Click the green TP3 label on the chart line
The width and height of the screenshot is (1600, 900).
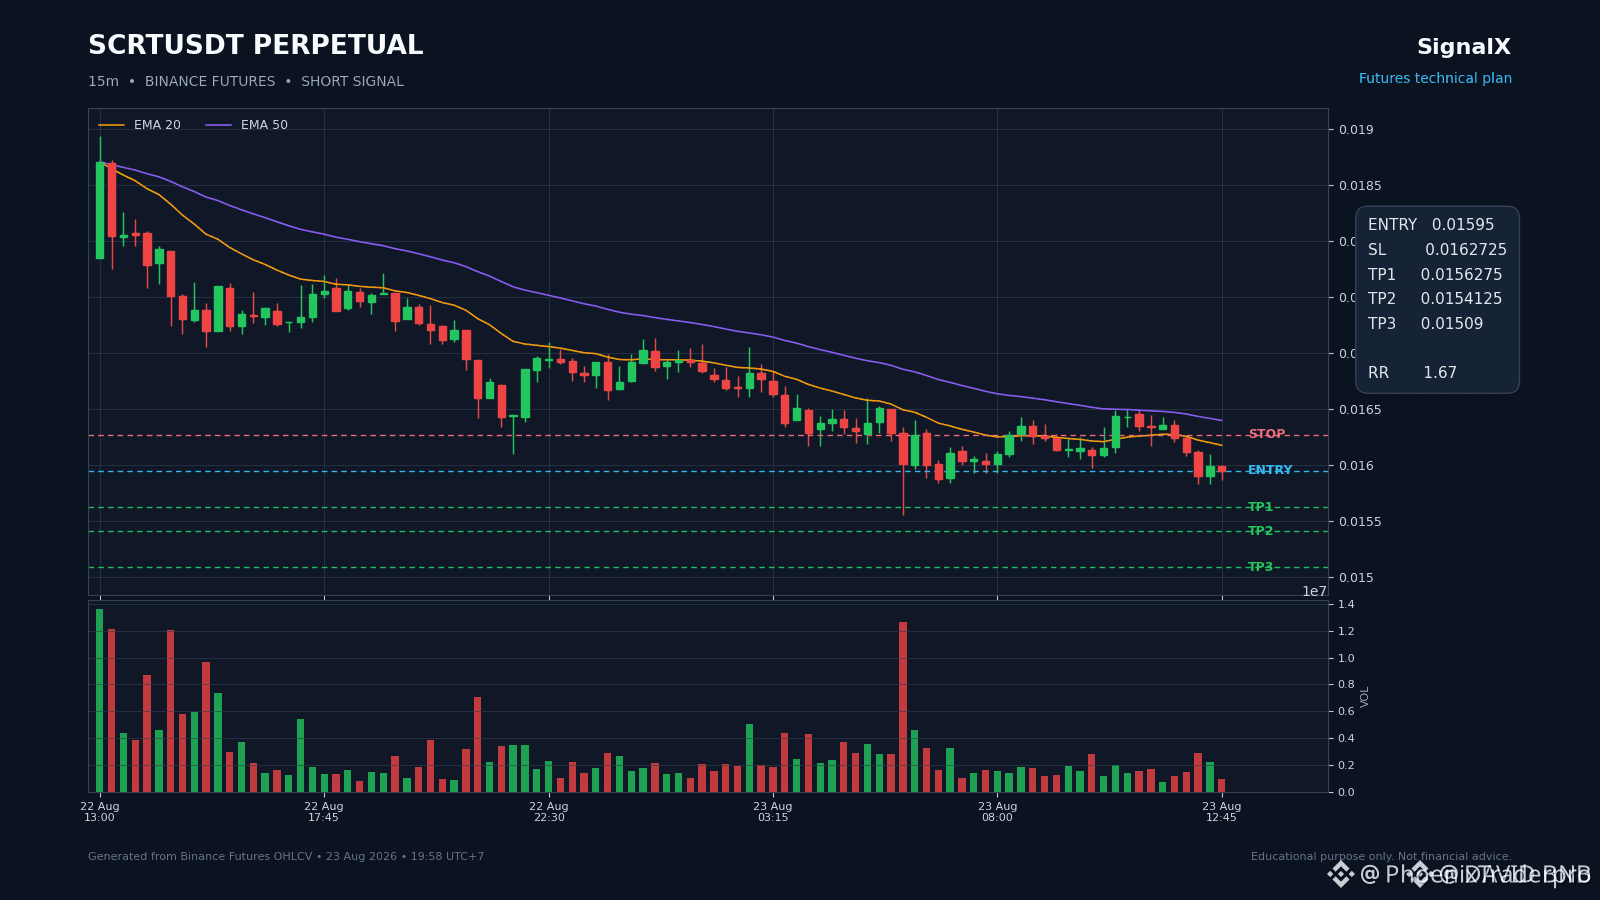(x=1261, y=567)
